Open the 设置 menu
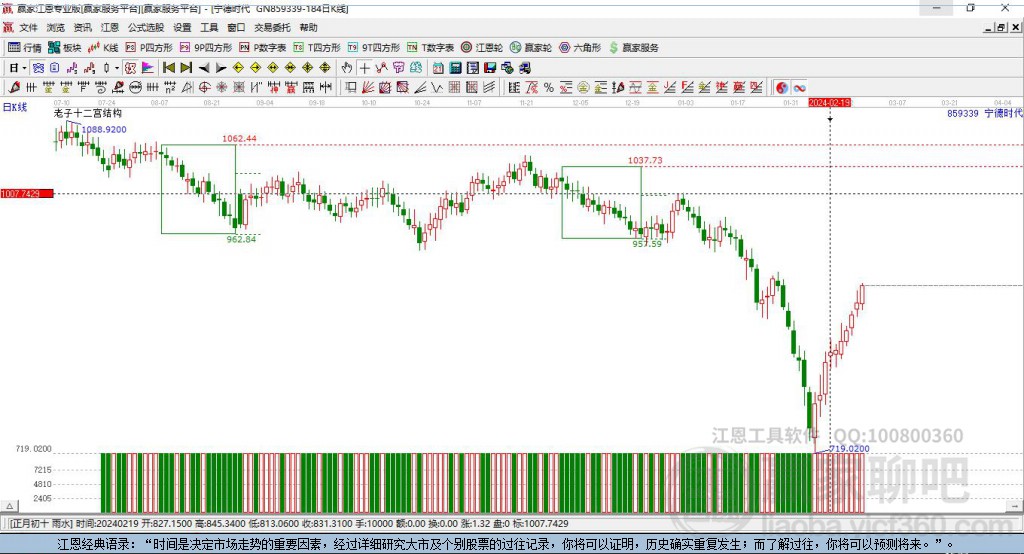1024x554 pixels. (182, 27)
